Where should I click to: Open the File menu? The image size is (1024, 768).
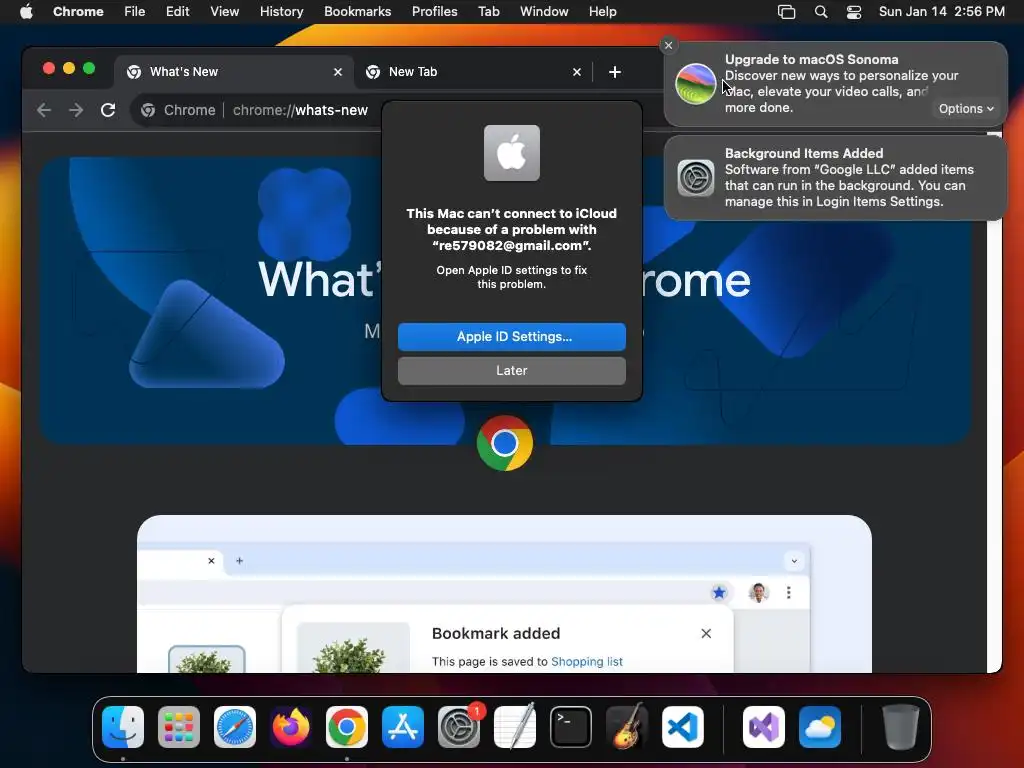point(135,12)
